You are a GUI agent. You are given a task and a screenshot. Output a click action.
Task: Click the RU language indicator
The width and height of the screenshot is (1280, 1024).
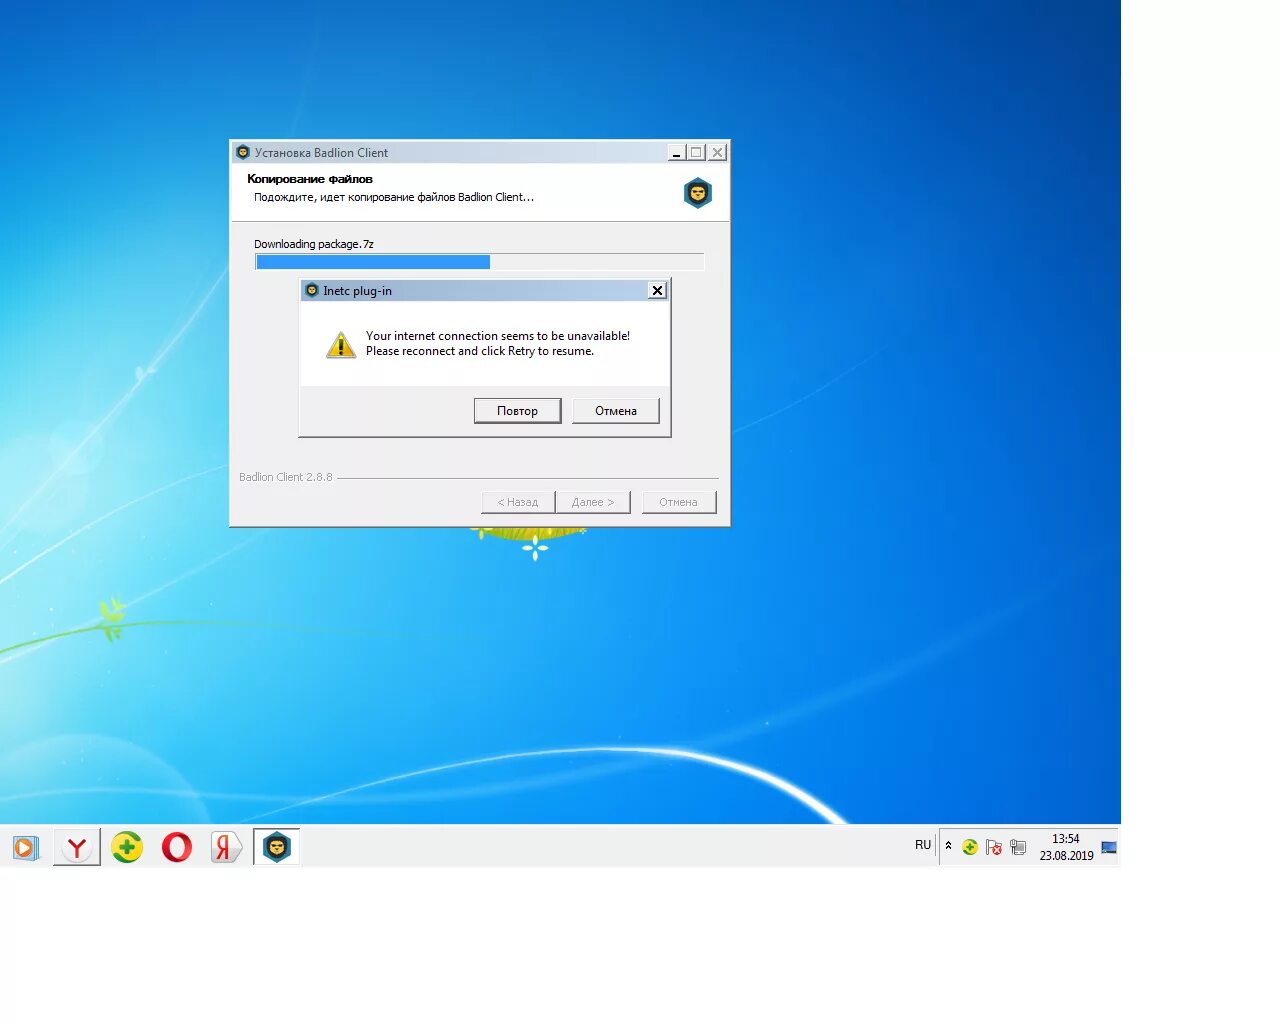click(923, 845)
